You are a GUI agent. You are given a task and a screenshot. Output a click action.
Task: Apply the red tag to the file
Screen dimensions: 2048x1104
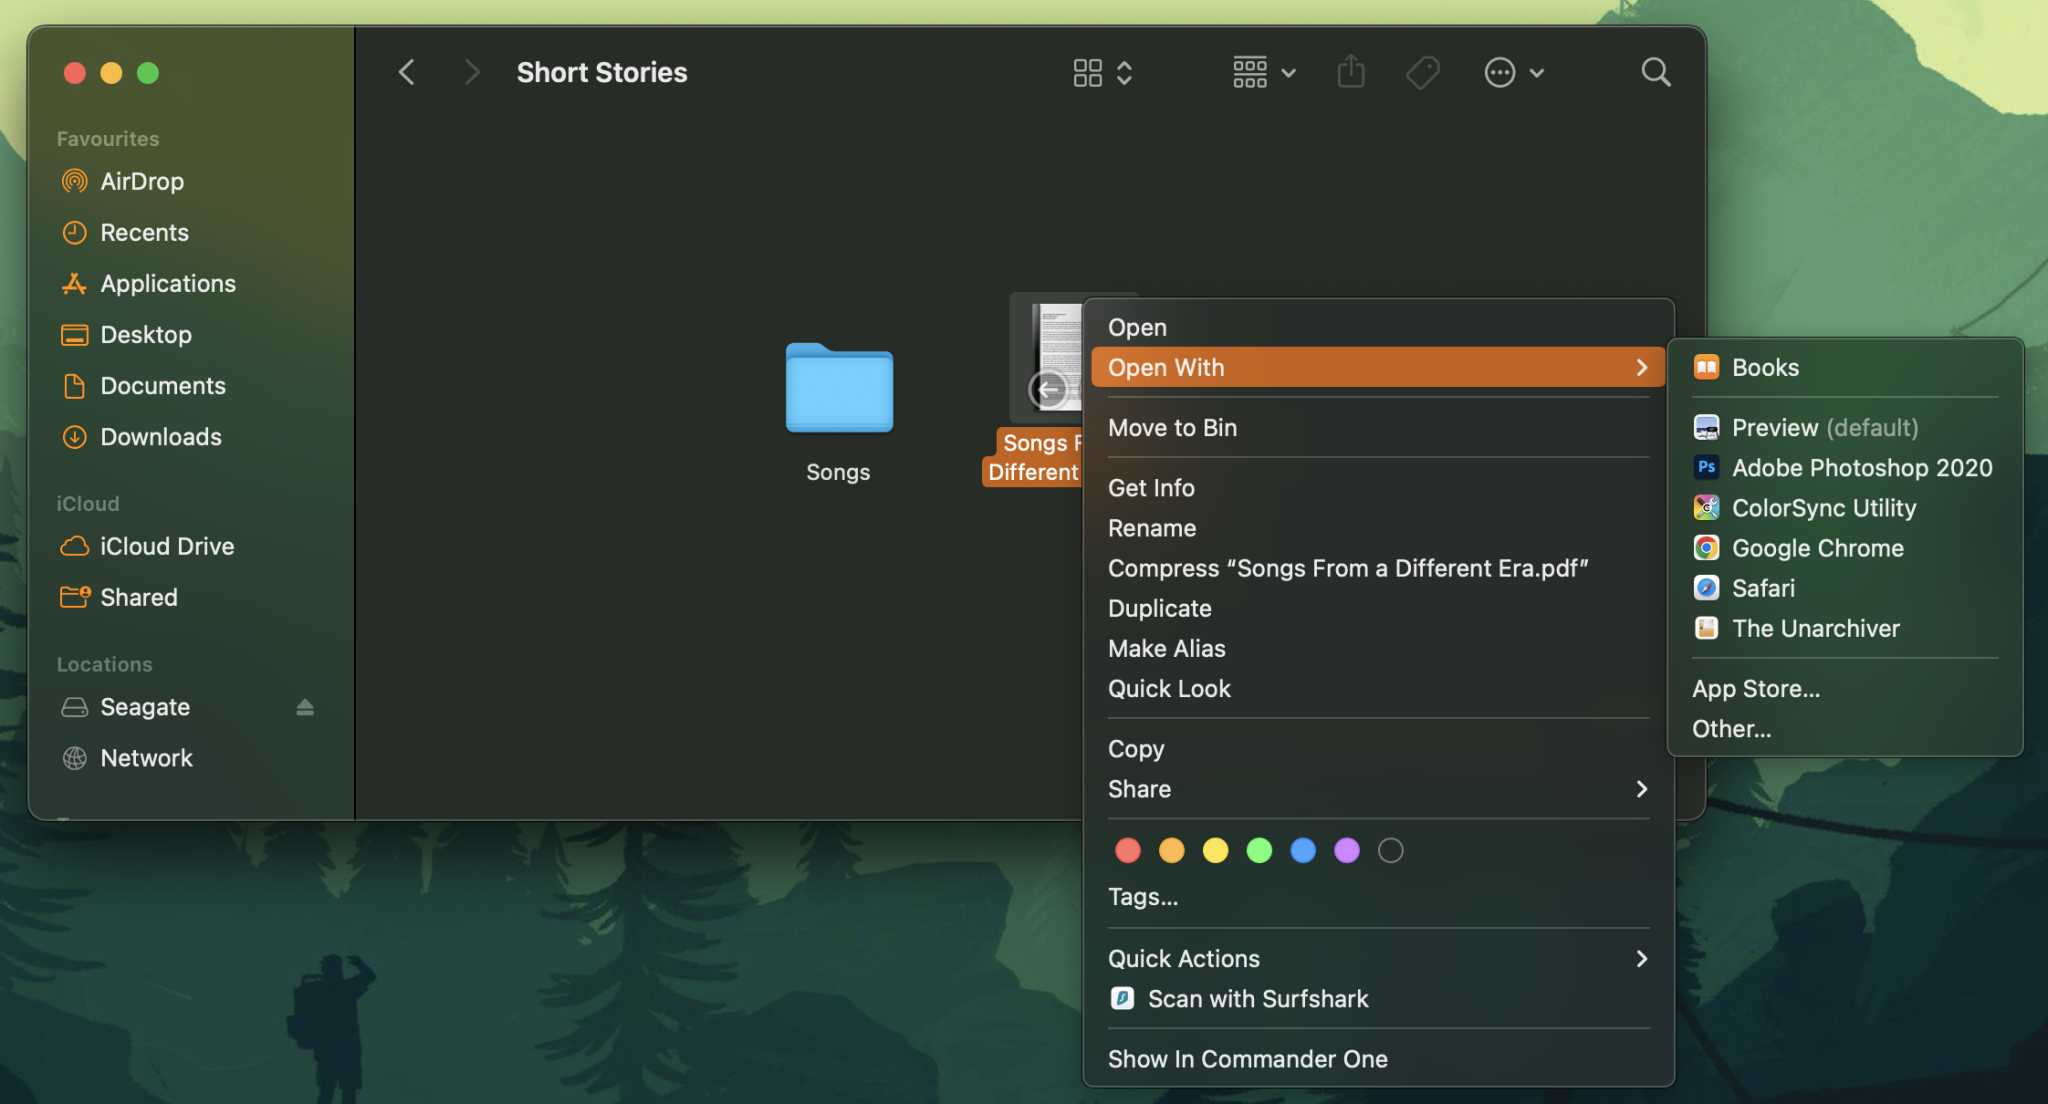coord(1127,850)
